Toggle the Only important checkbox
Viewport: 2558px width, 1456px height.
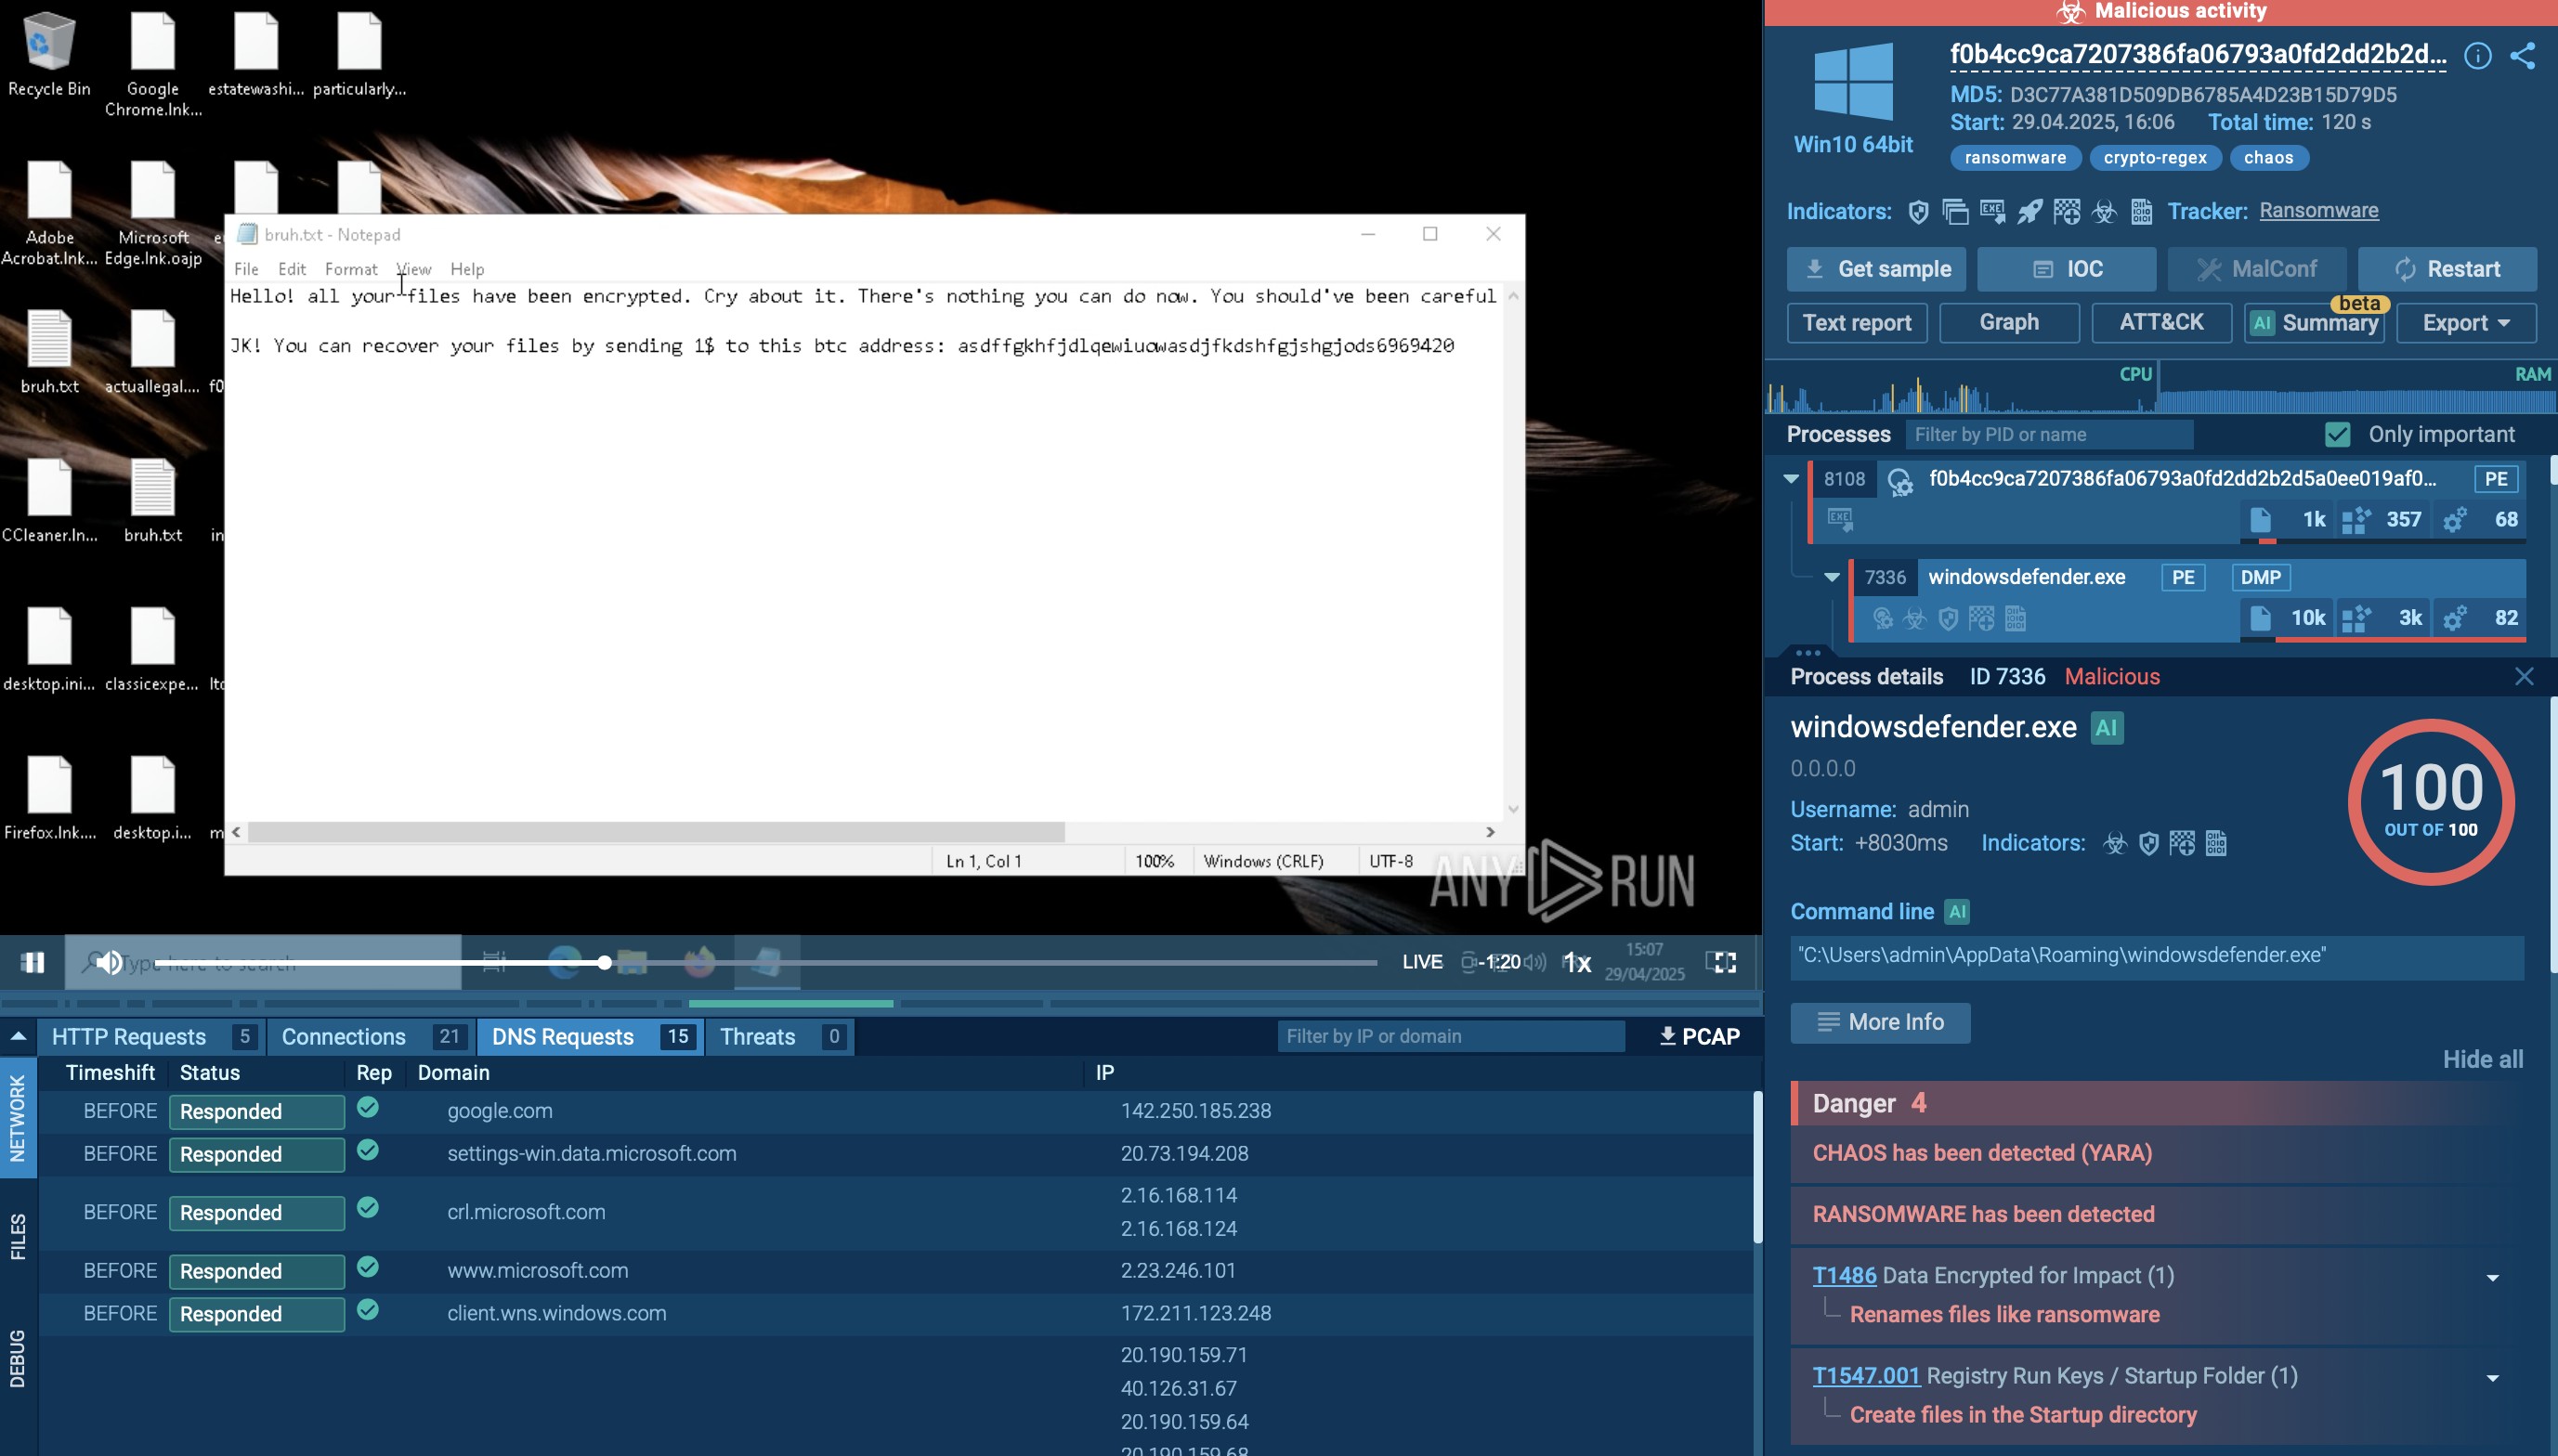coord(2337,434)
